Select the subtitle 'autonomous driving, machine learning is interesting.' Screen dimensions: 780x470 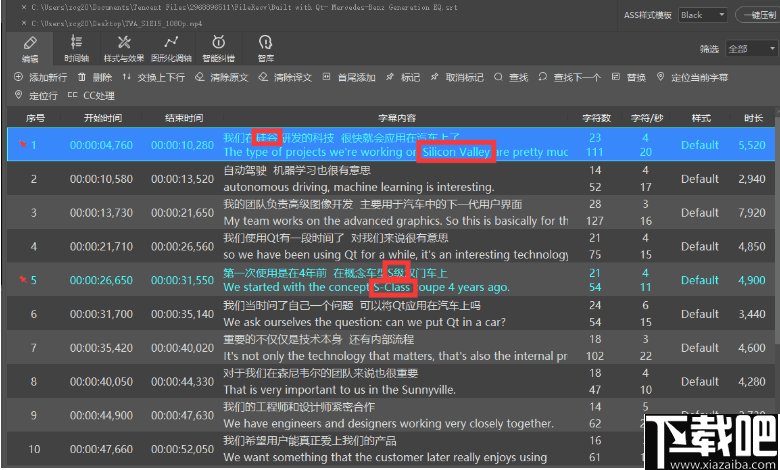coord(359,187)
